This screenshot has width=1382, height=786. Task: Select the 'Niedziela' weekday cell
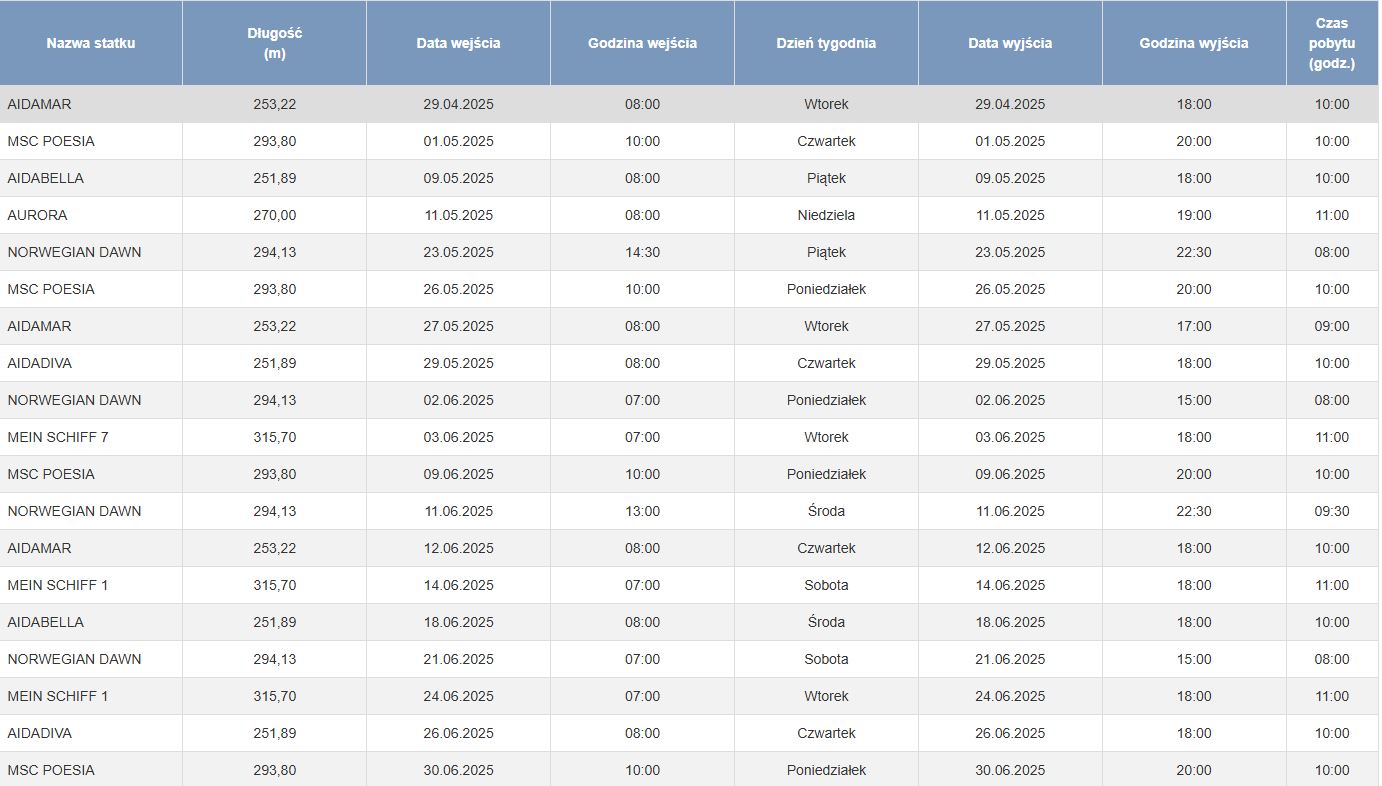click(x=826, y=215)
